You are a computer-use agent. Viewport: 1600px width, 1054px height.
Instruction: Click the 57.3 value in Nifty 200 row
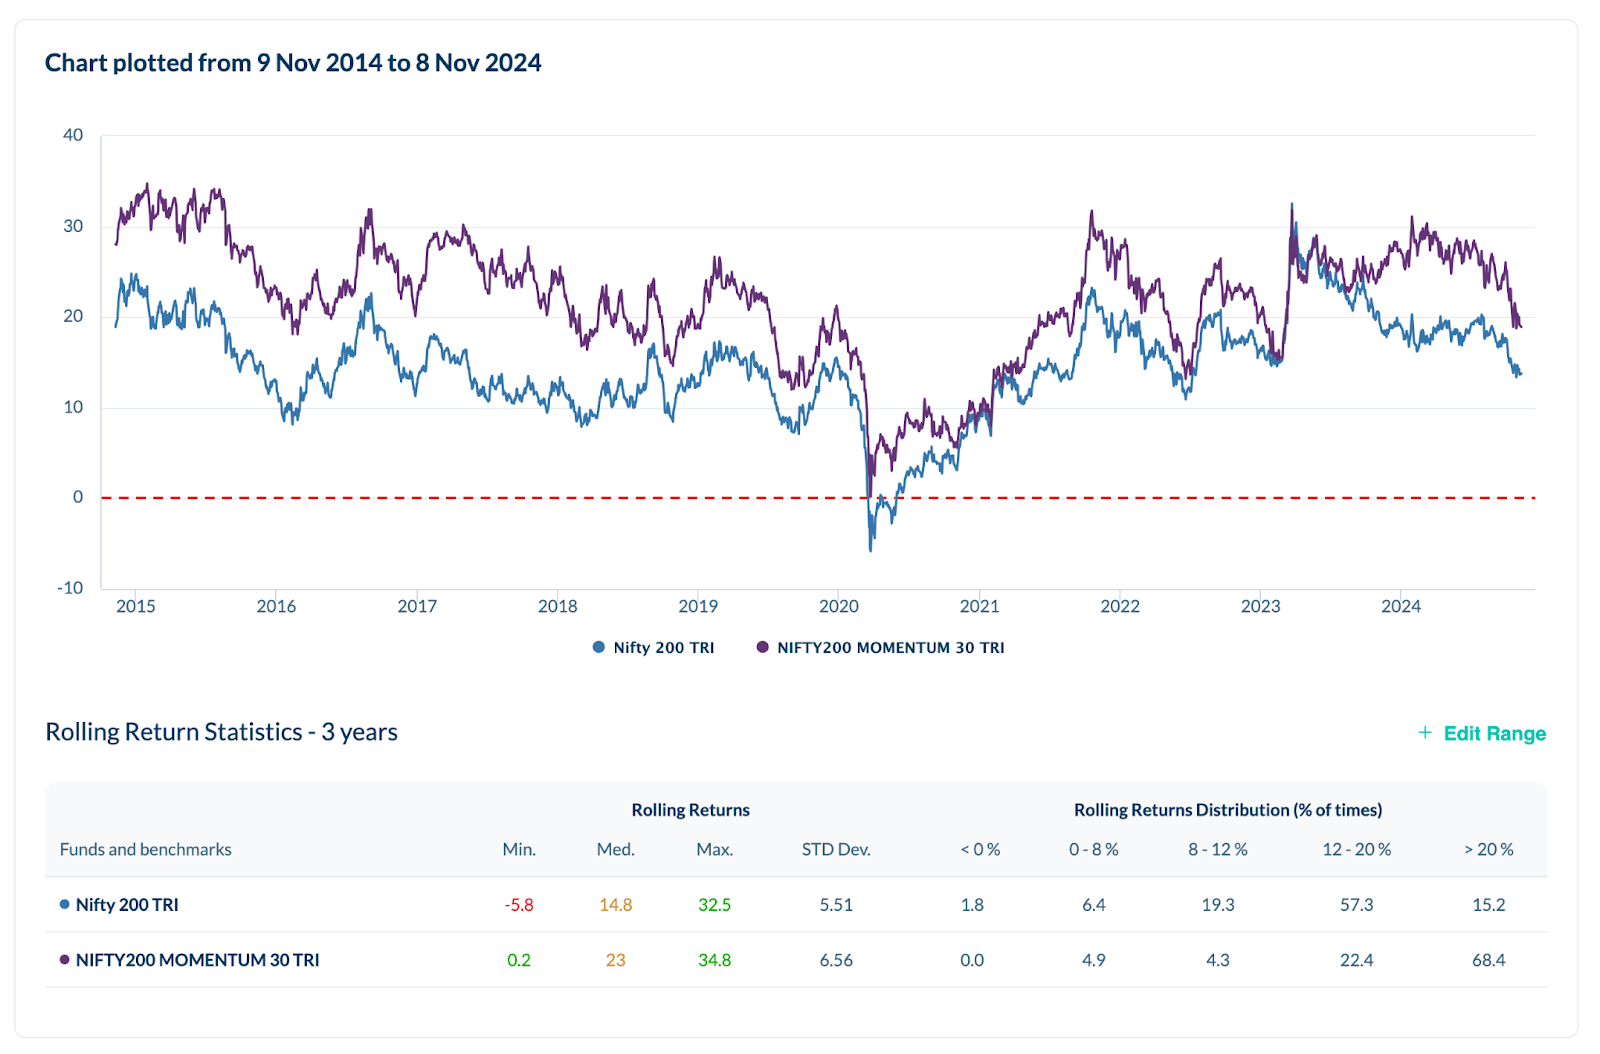tap(1357, 905)
